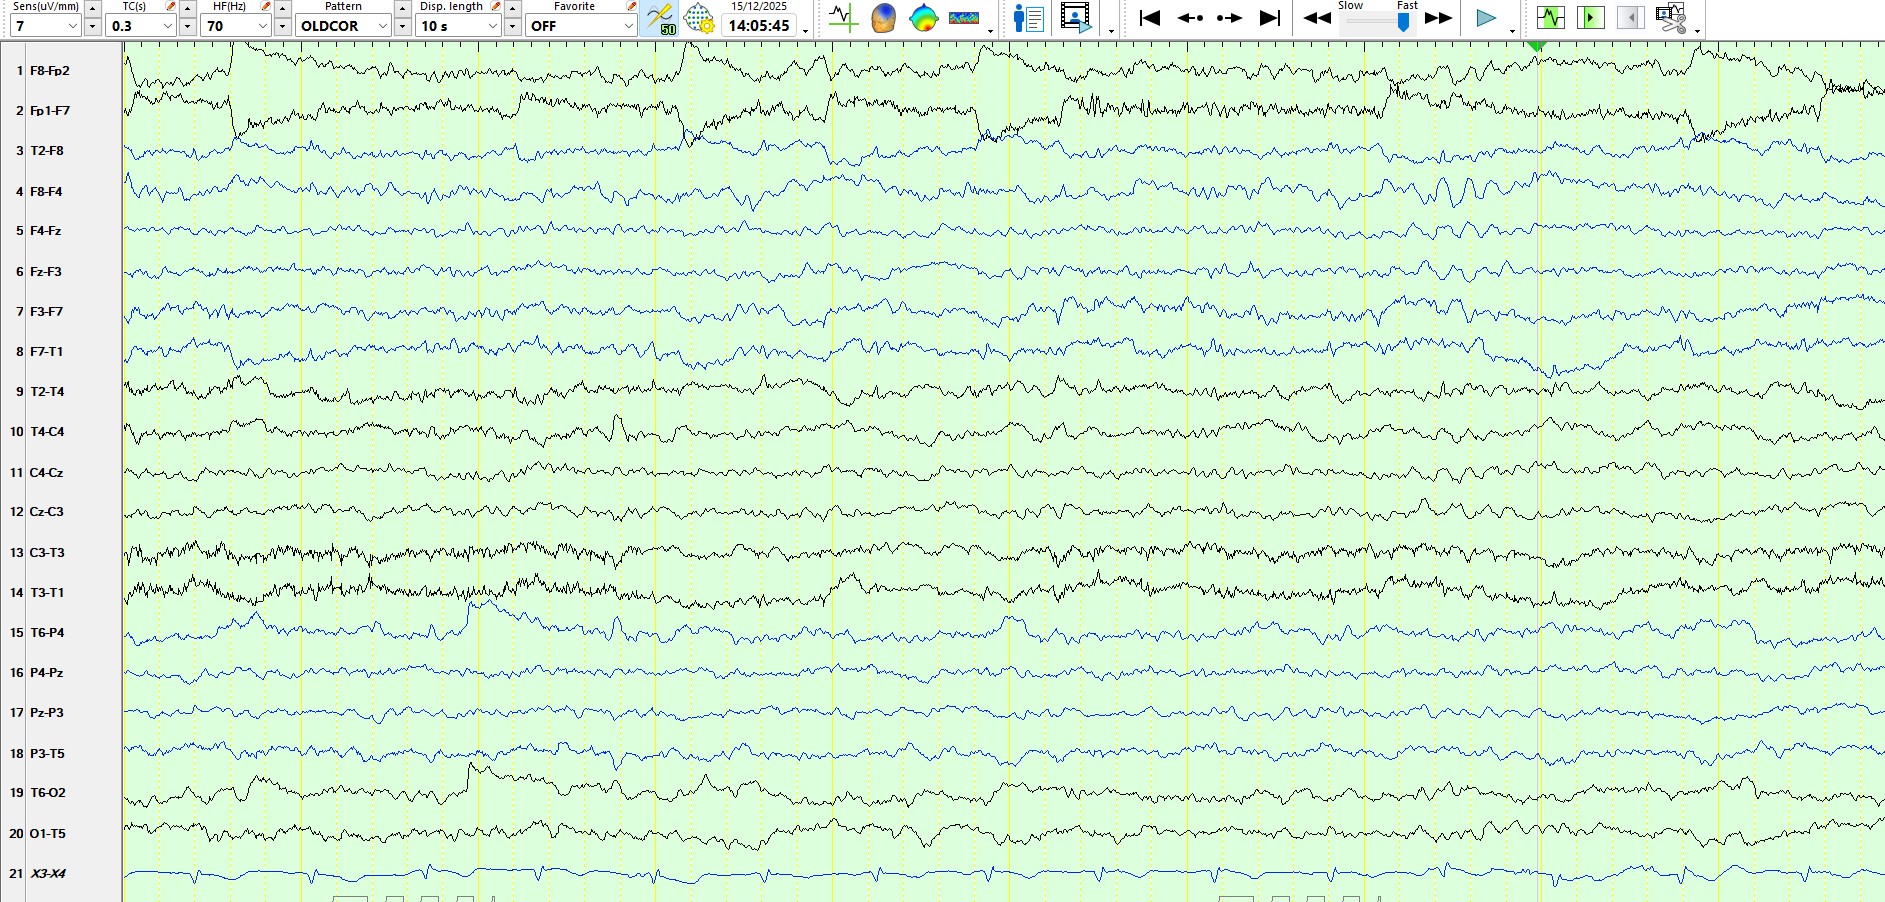The height and width of the screenshot is (902, 1885).
Task: Open the patient information icon
Action: click(x=1028, y=18)
